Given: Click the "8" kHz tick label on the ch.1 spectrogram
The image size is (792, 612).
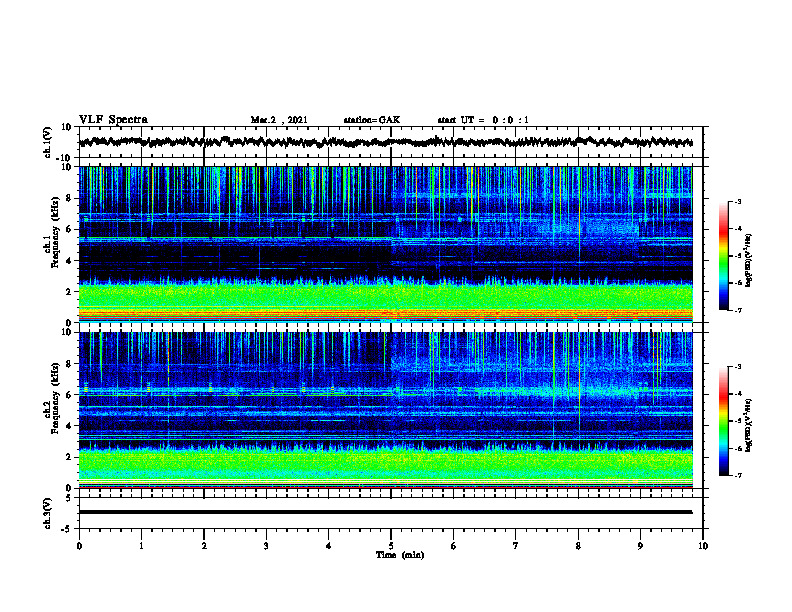Looking at the screenshot, I should (x=69, y=198).
